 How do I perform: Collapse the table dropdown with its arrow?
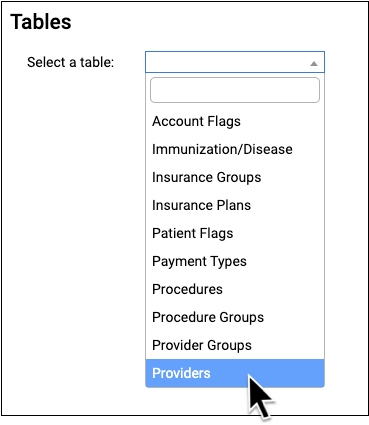313,63
